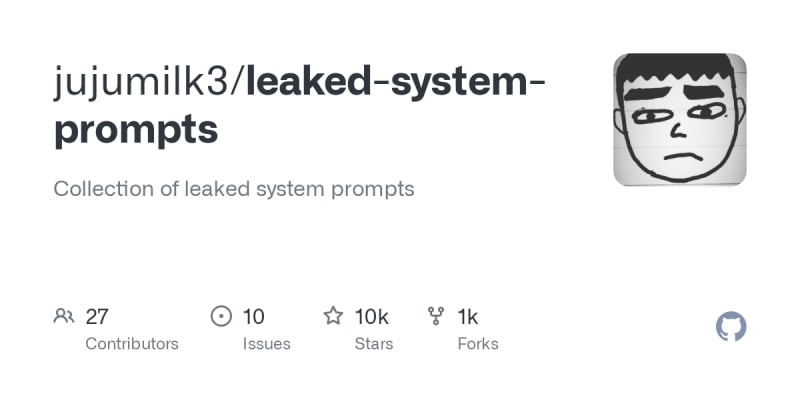Click the Contributors people icon
The width and height of the screenshot is (800, 400).
(x=64, y=317)
